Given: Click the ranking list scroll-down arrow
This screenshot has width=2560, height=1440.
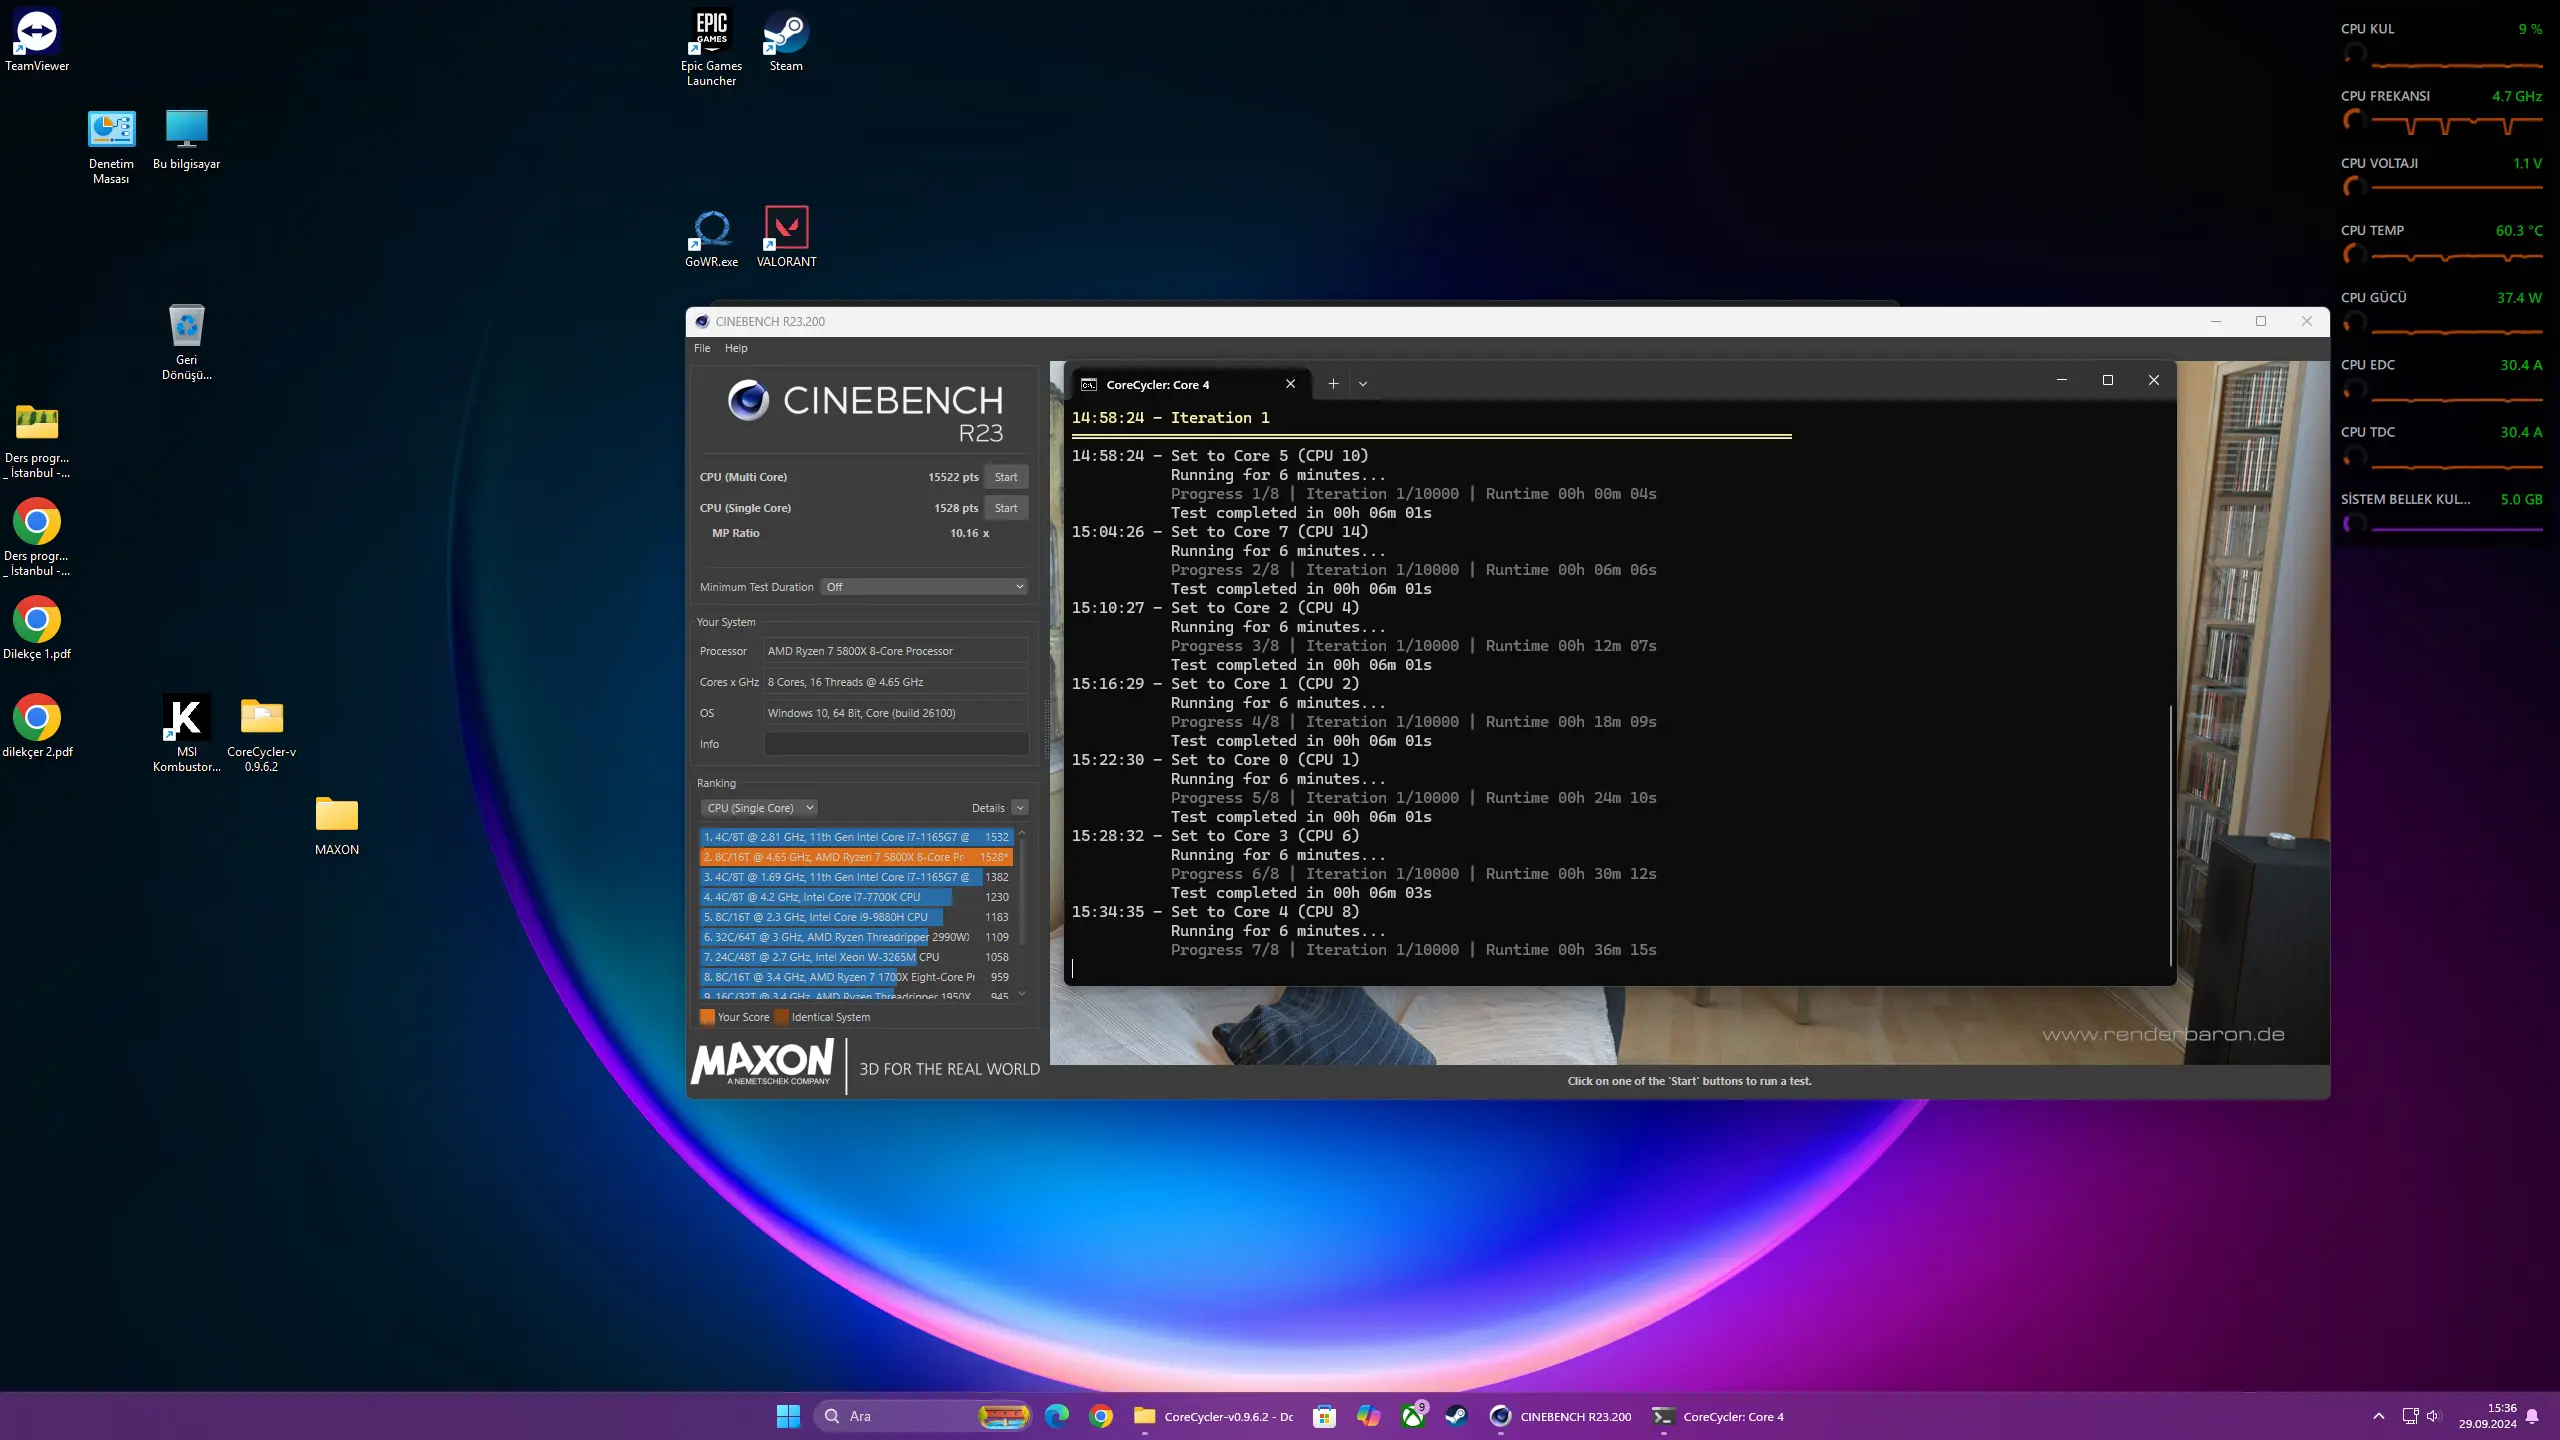Looking at the screenshot, I should [x=1022, y=993].
